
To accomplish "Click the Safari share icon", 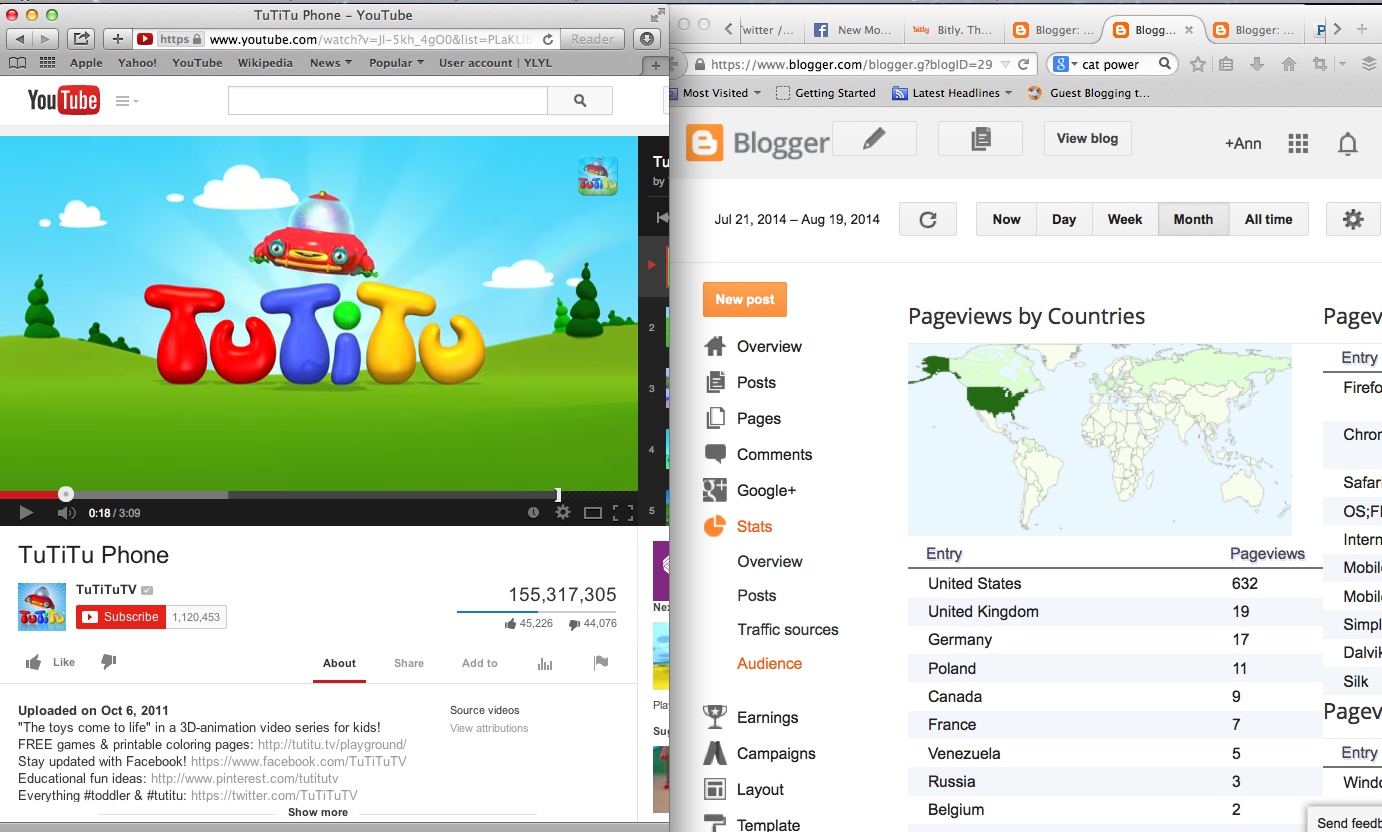I will point(81,39).
